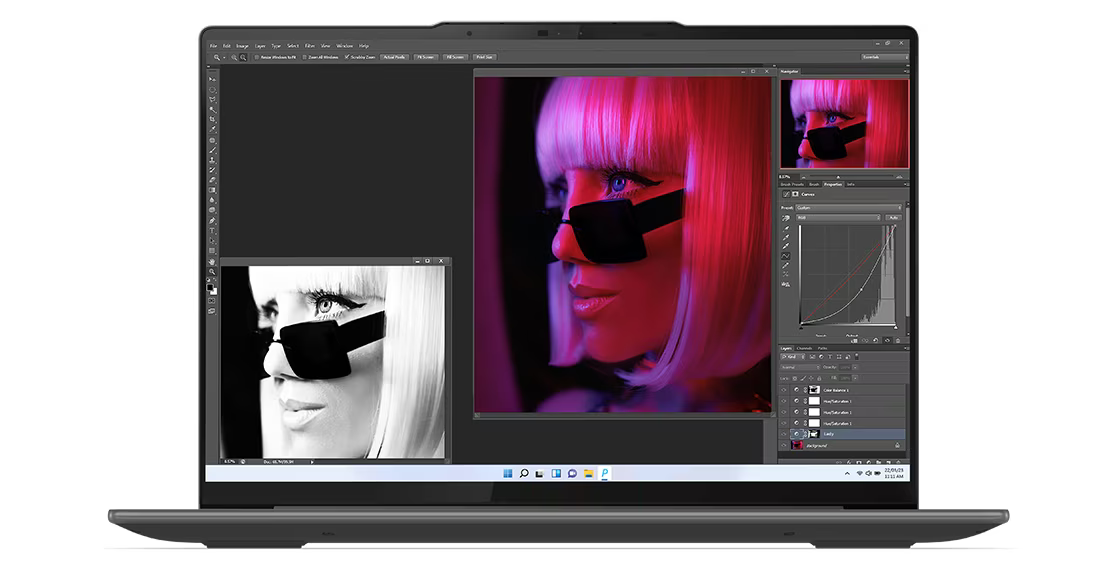1116x567 pixels.
Task: Switch to the Channels tab
Action: click(x=805, y=348)
